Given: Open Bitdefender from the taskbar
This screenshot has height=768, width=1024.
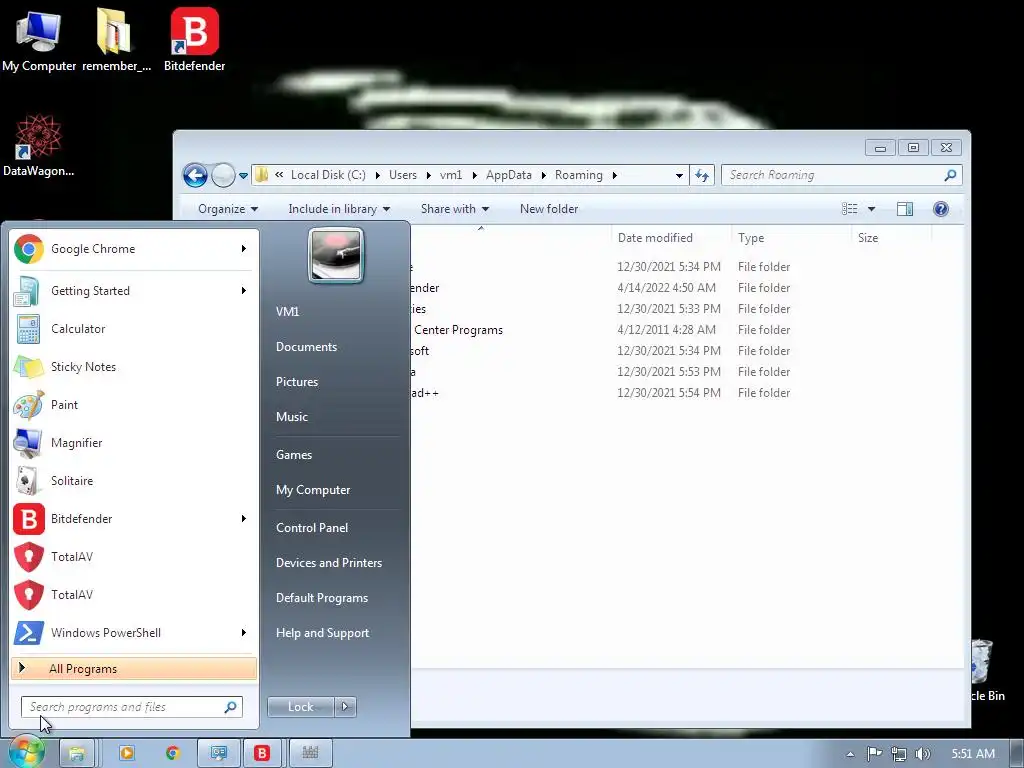Looking at the screenshot, I should point(262,753).
